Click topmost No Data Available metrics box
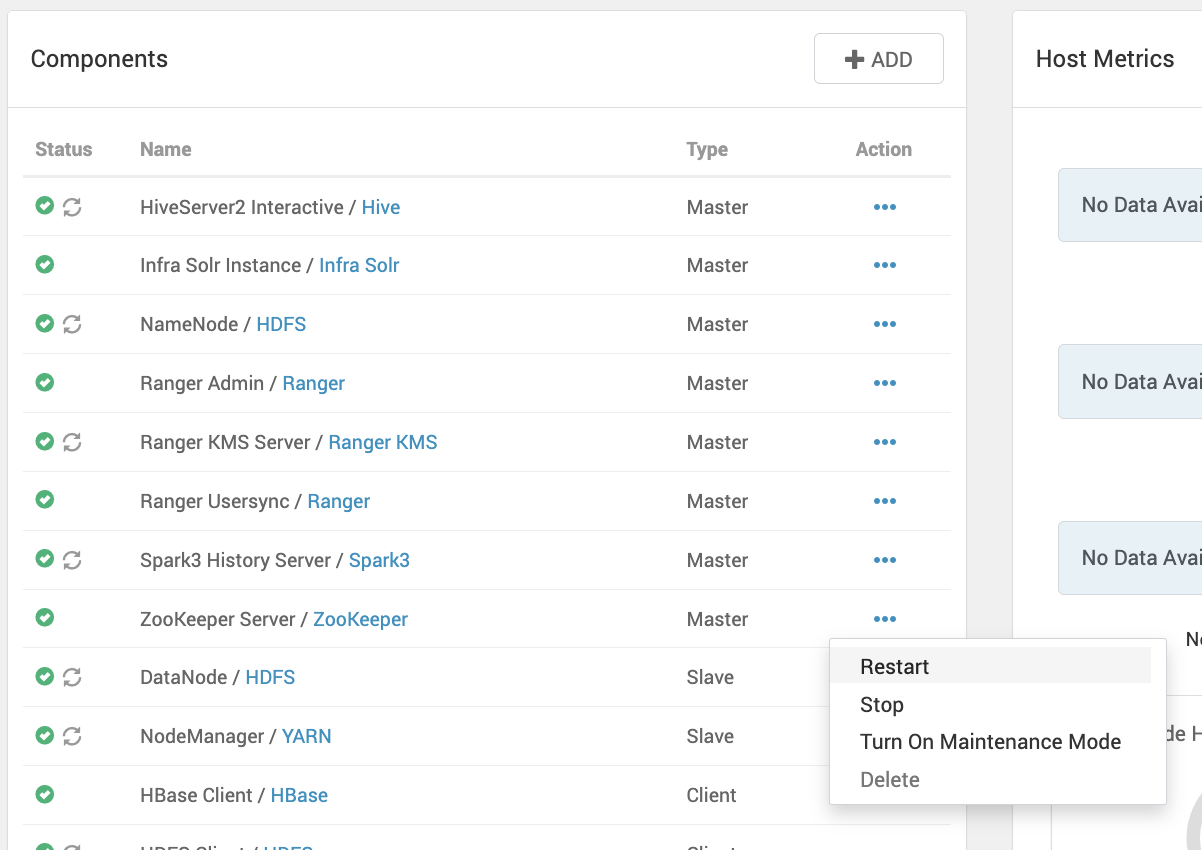 coord(1130,205)
